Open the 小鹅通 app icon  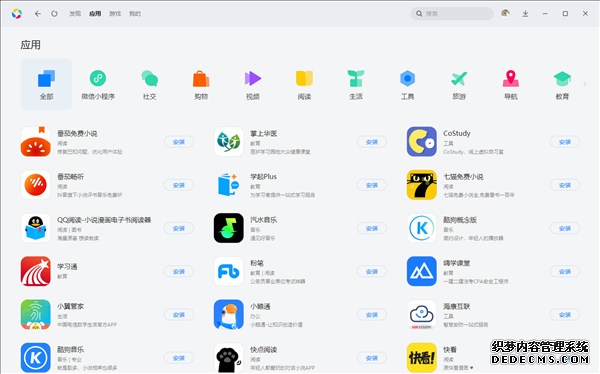tap(228, 315)
